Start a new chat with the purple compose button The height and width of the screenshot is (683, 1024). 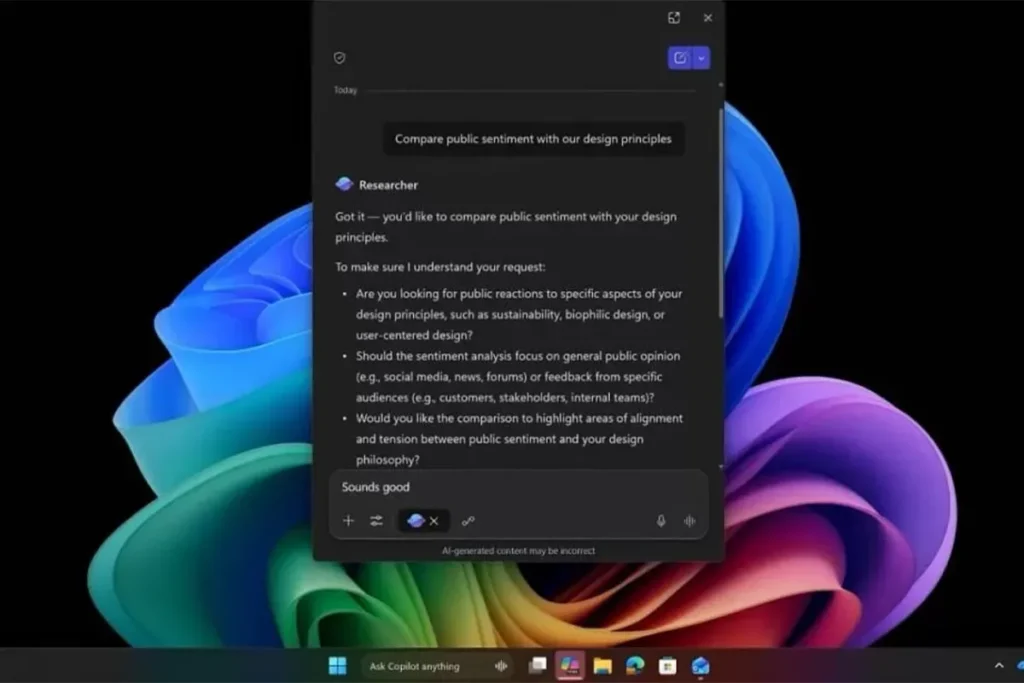point(680,58)
